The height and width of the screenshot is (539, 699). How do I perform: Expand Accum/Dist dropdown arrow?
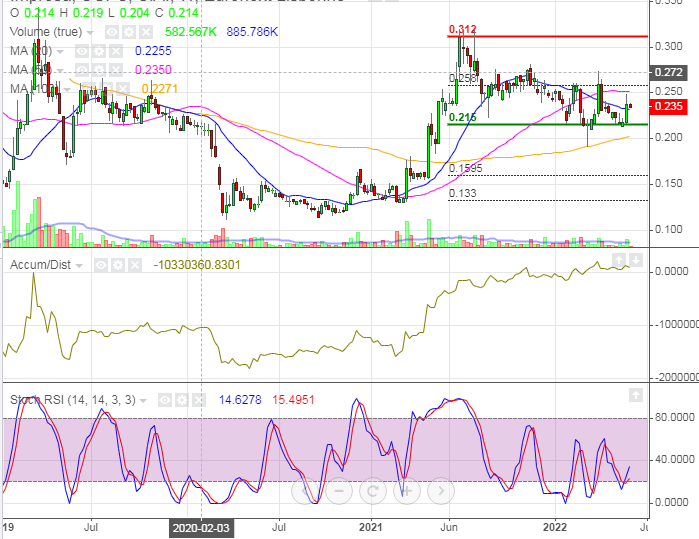tap(79, 266)
